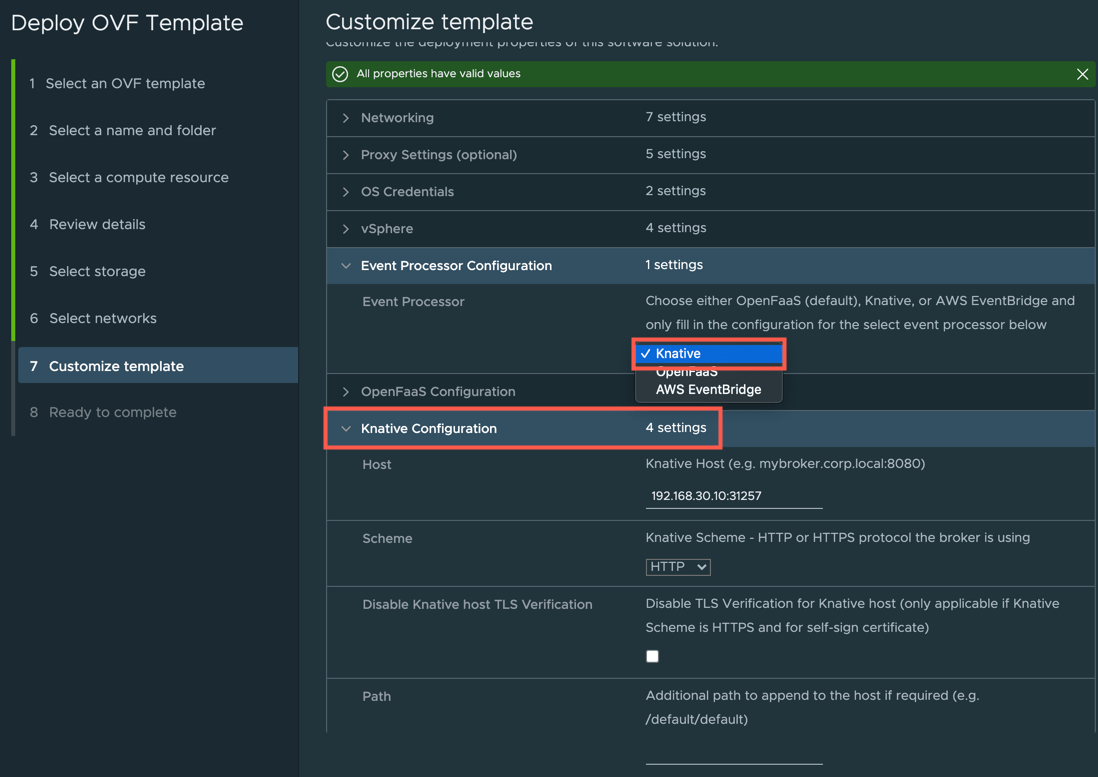The height and width of the screenshot is (777, 1098).
Task: Expand OpenFaaS Configuration section
Action: 346,392
